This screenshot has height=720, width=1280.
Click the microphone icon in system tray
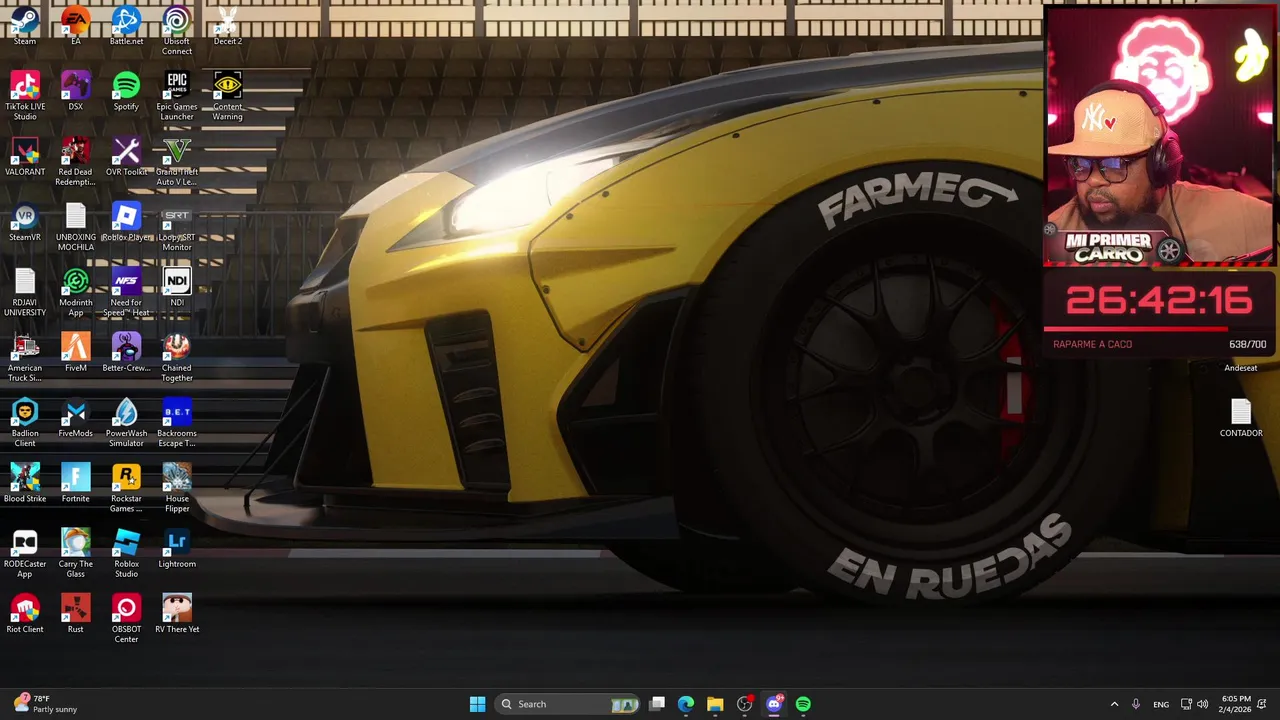point(1135,704)
